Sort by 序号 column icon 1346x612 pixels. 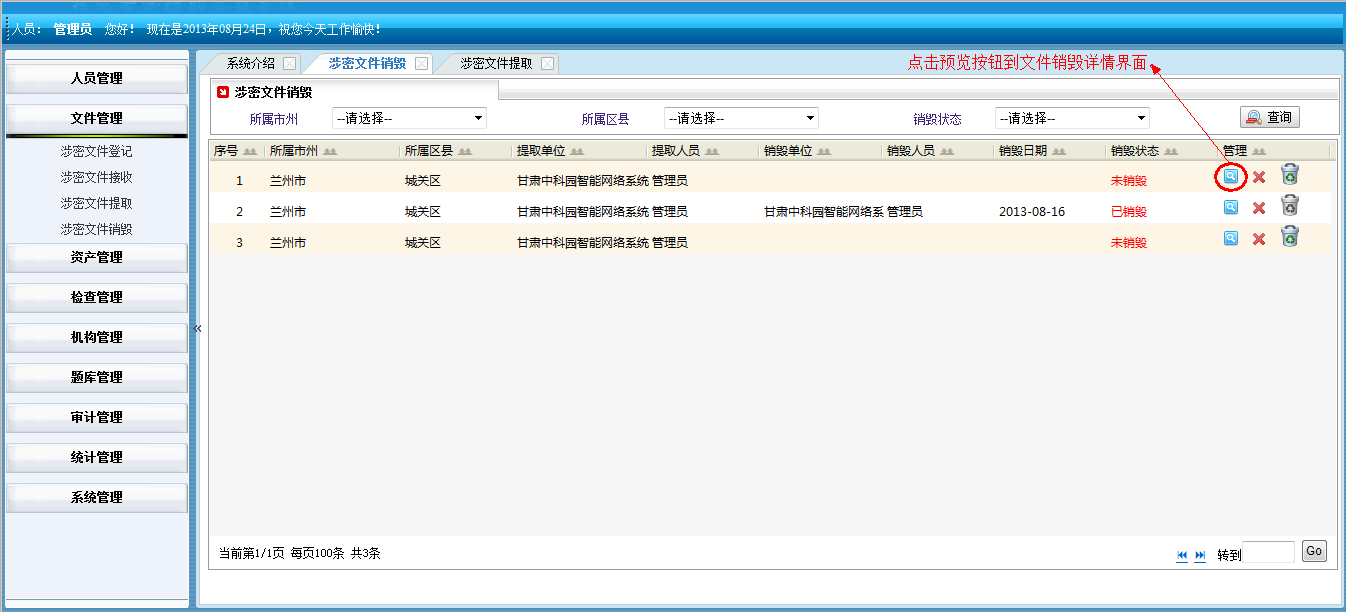pos(250,152)
